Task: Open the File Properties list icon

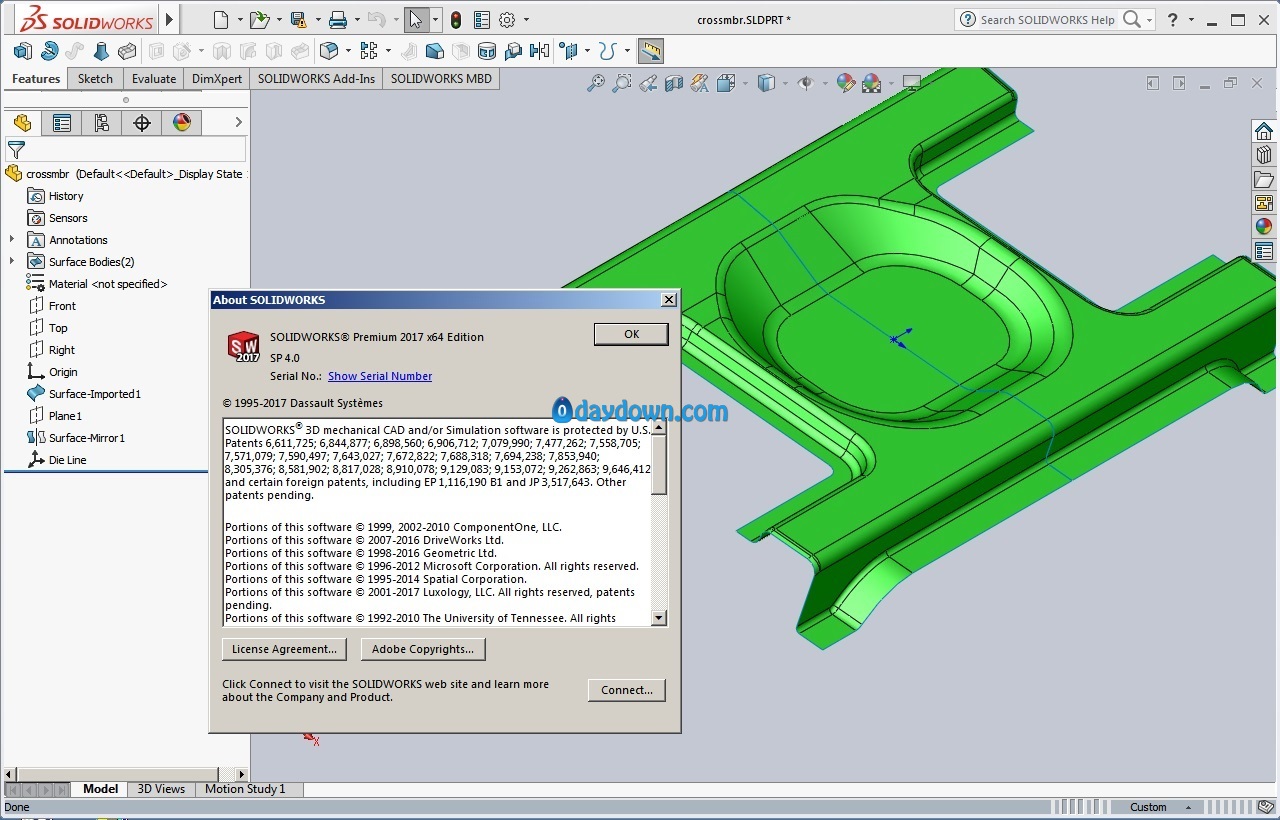Action: 482,19
